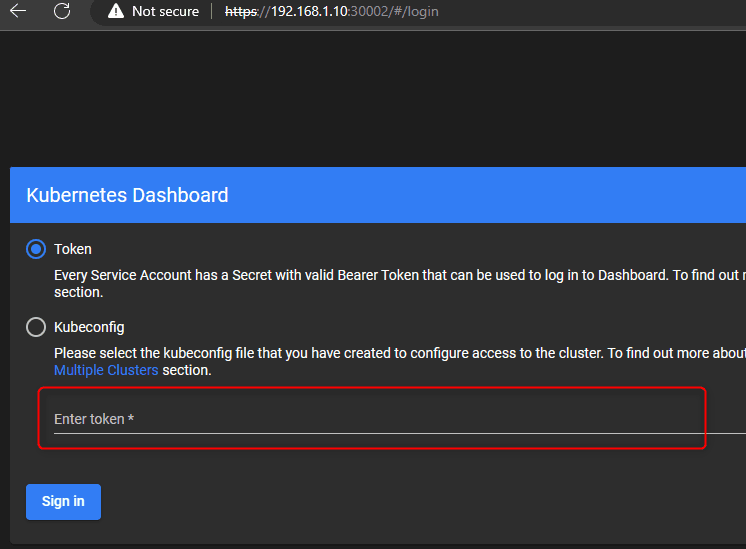The width and height of the screenshot is (746, 549).
Task: Select the Kubeconfig radio button
Action: [36, 327]
